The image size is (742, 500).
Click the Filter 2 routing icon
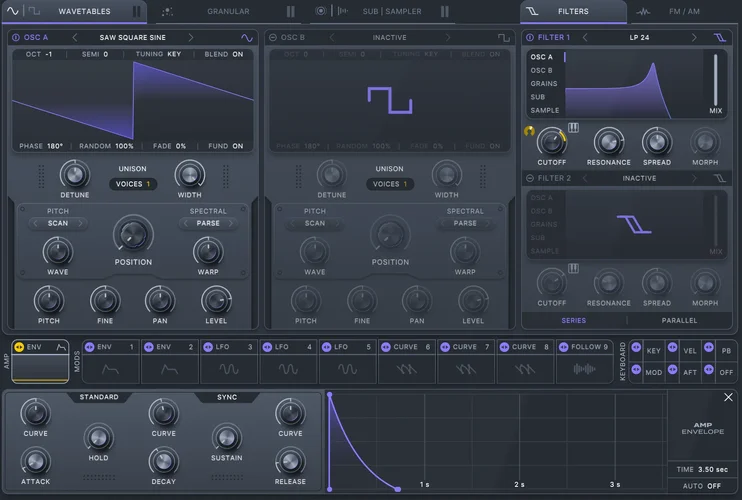click(x=718, y=178)
